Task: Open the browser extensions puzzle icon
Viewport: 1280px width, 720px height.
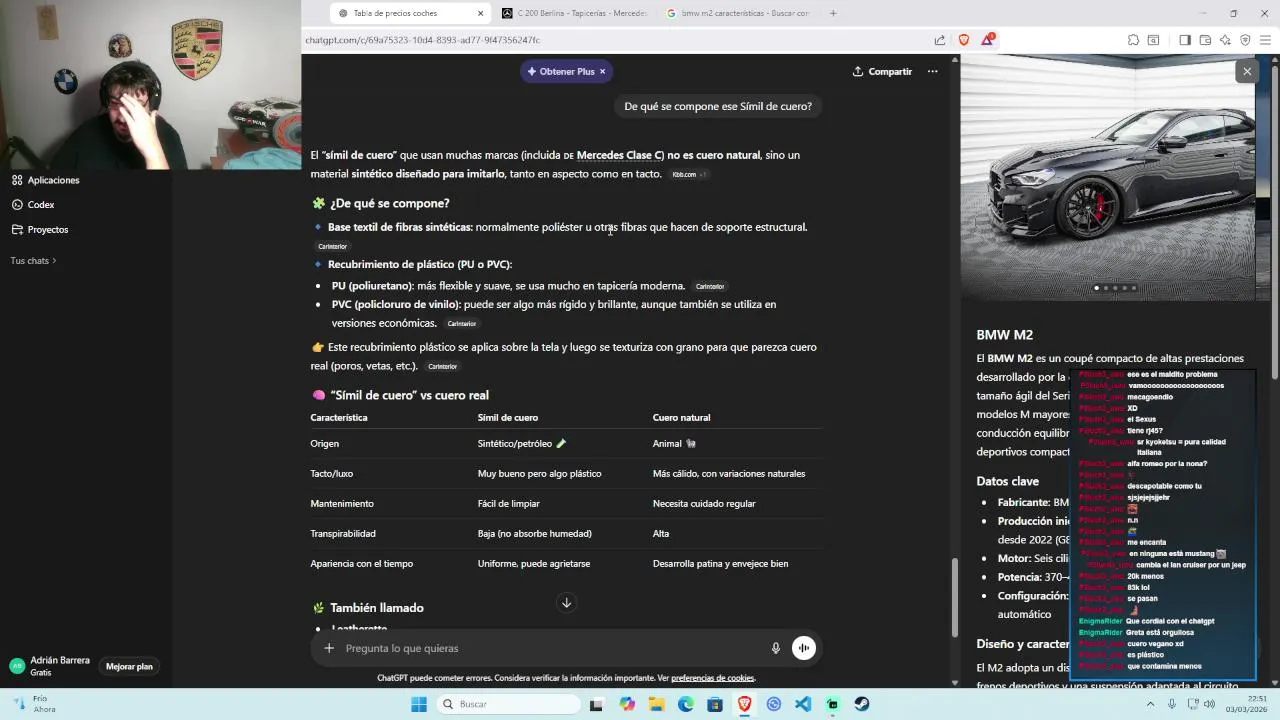Action: coord(1133,40)
